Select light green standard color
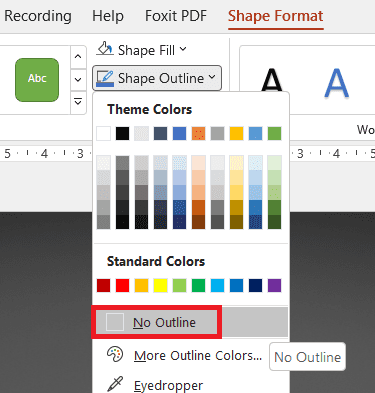The width and height of the screenshot is (375, 393). coord(179,285)
